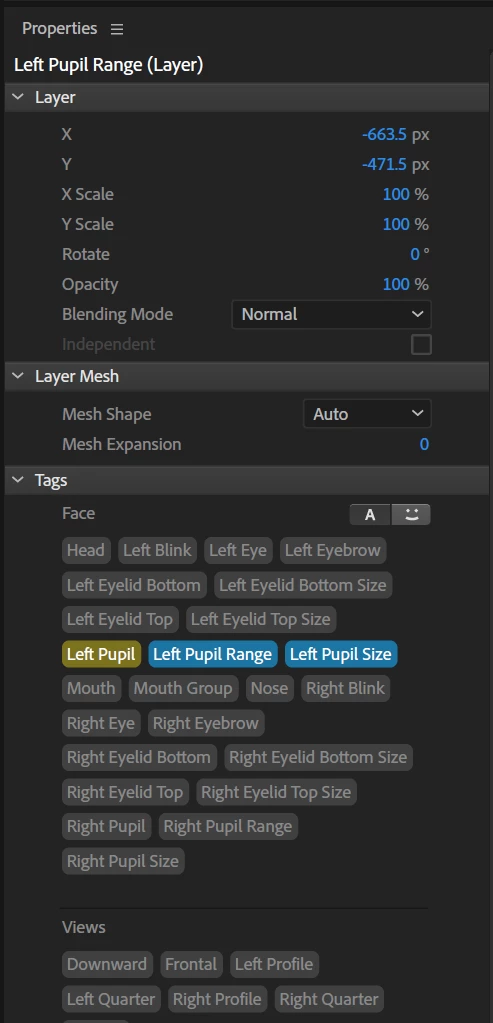The height and width of the screenshot is (1023, 493).
Task: Open the Blending Mode dropdown
Action: click(331, 314)
